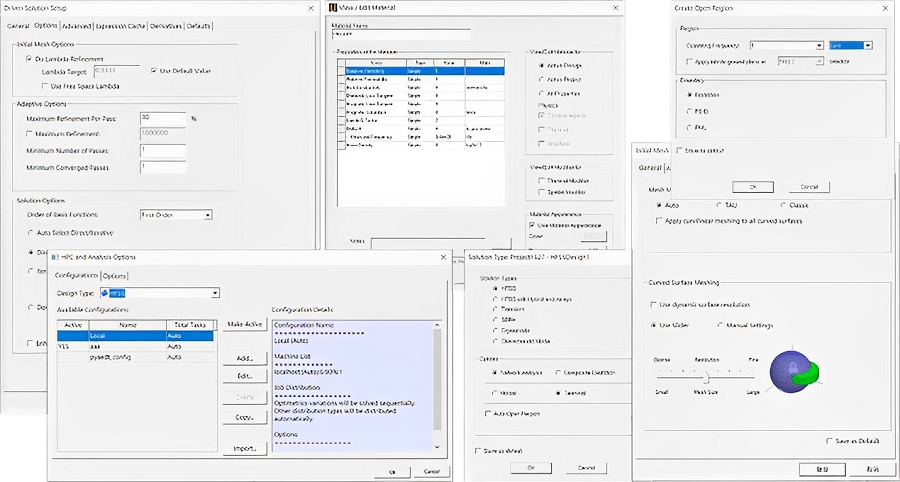Click the Maximum Refinement Per Pass field
The height and width of the screenshot is (482, 900).
164,119
